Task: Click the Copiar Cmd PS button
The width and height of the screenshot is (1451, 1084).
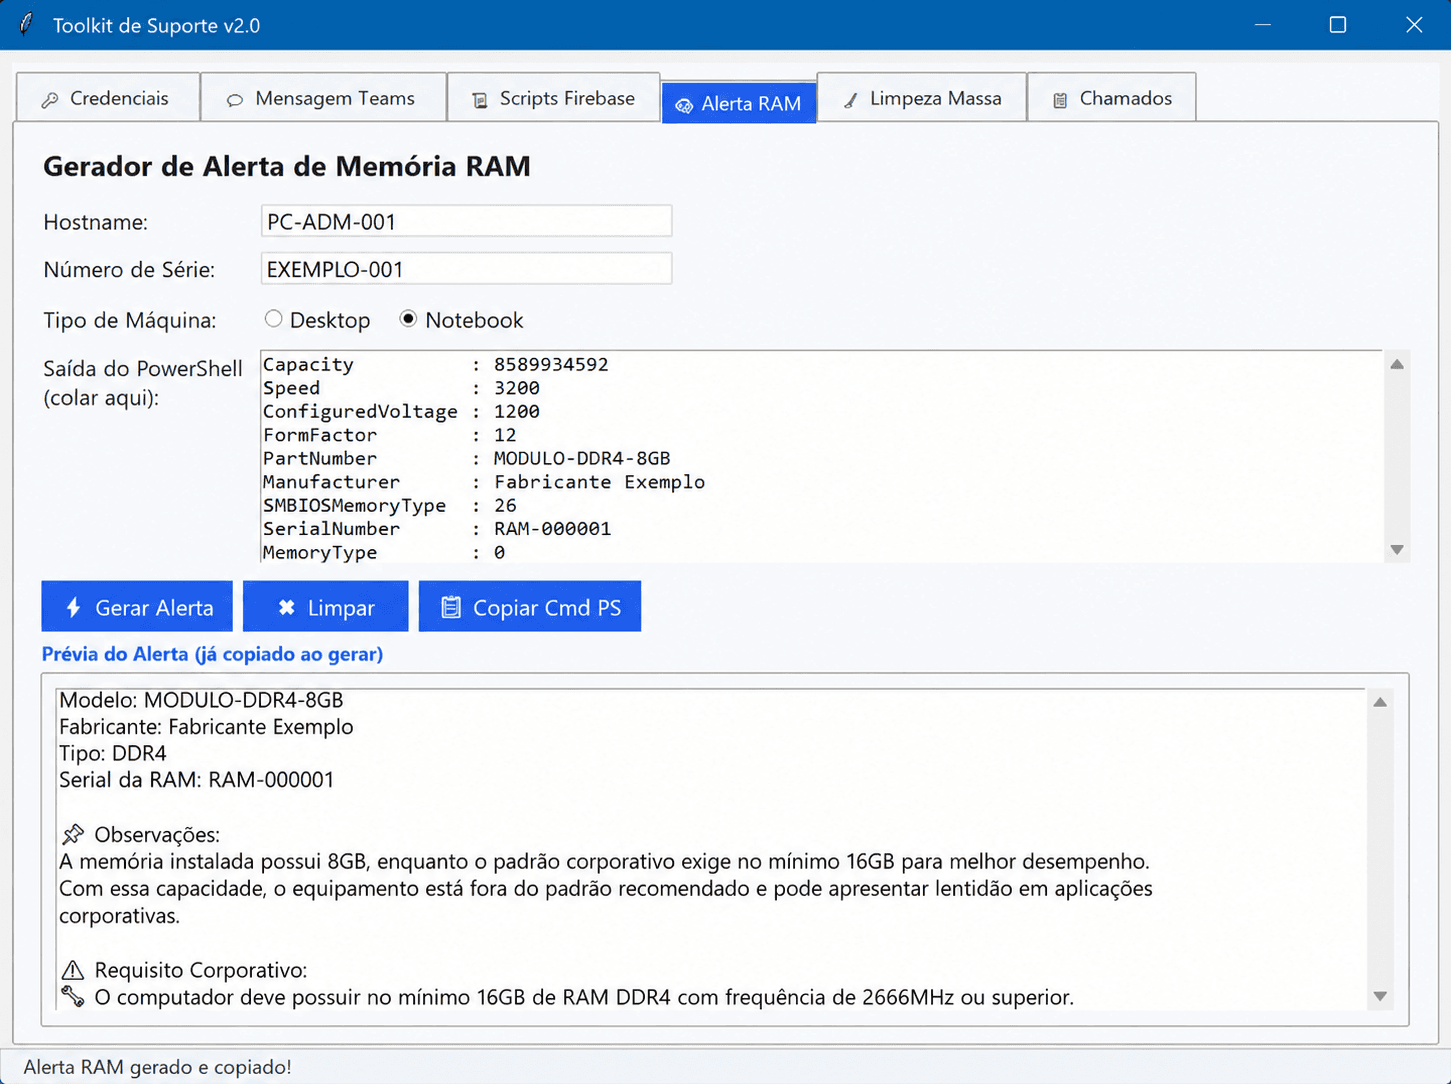Action: [530, 606]
